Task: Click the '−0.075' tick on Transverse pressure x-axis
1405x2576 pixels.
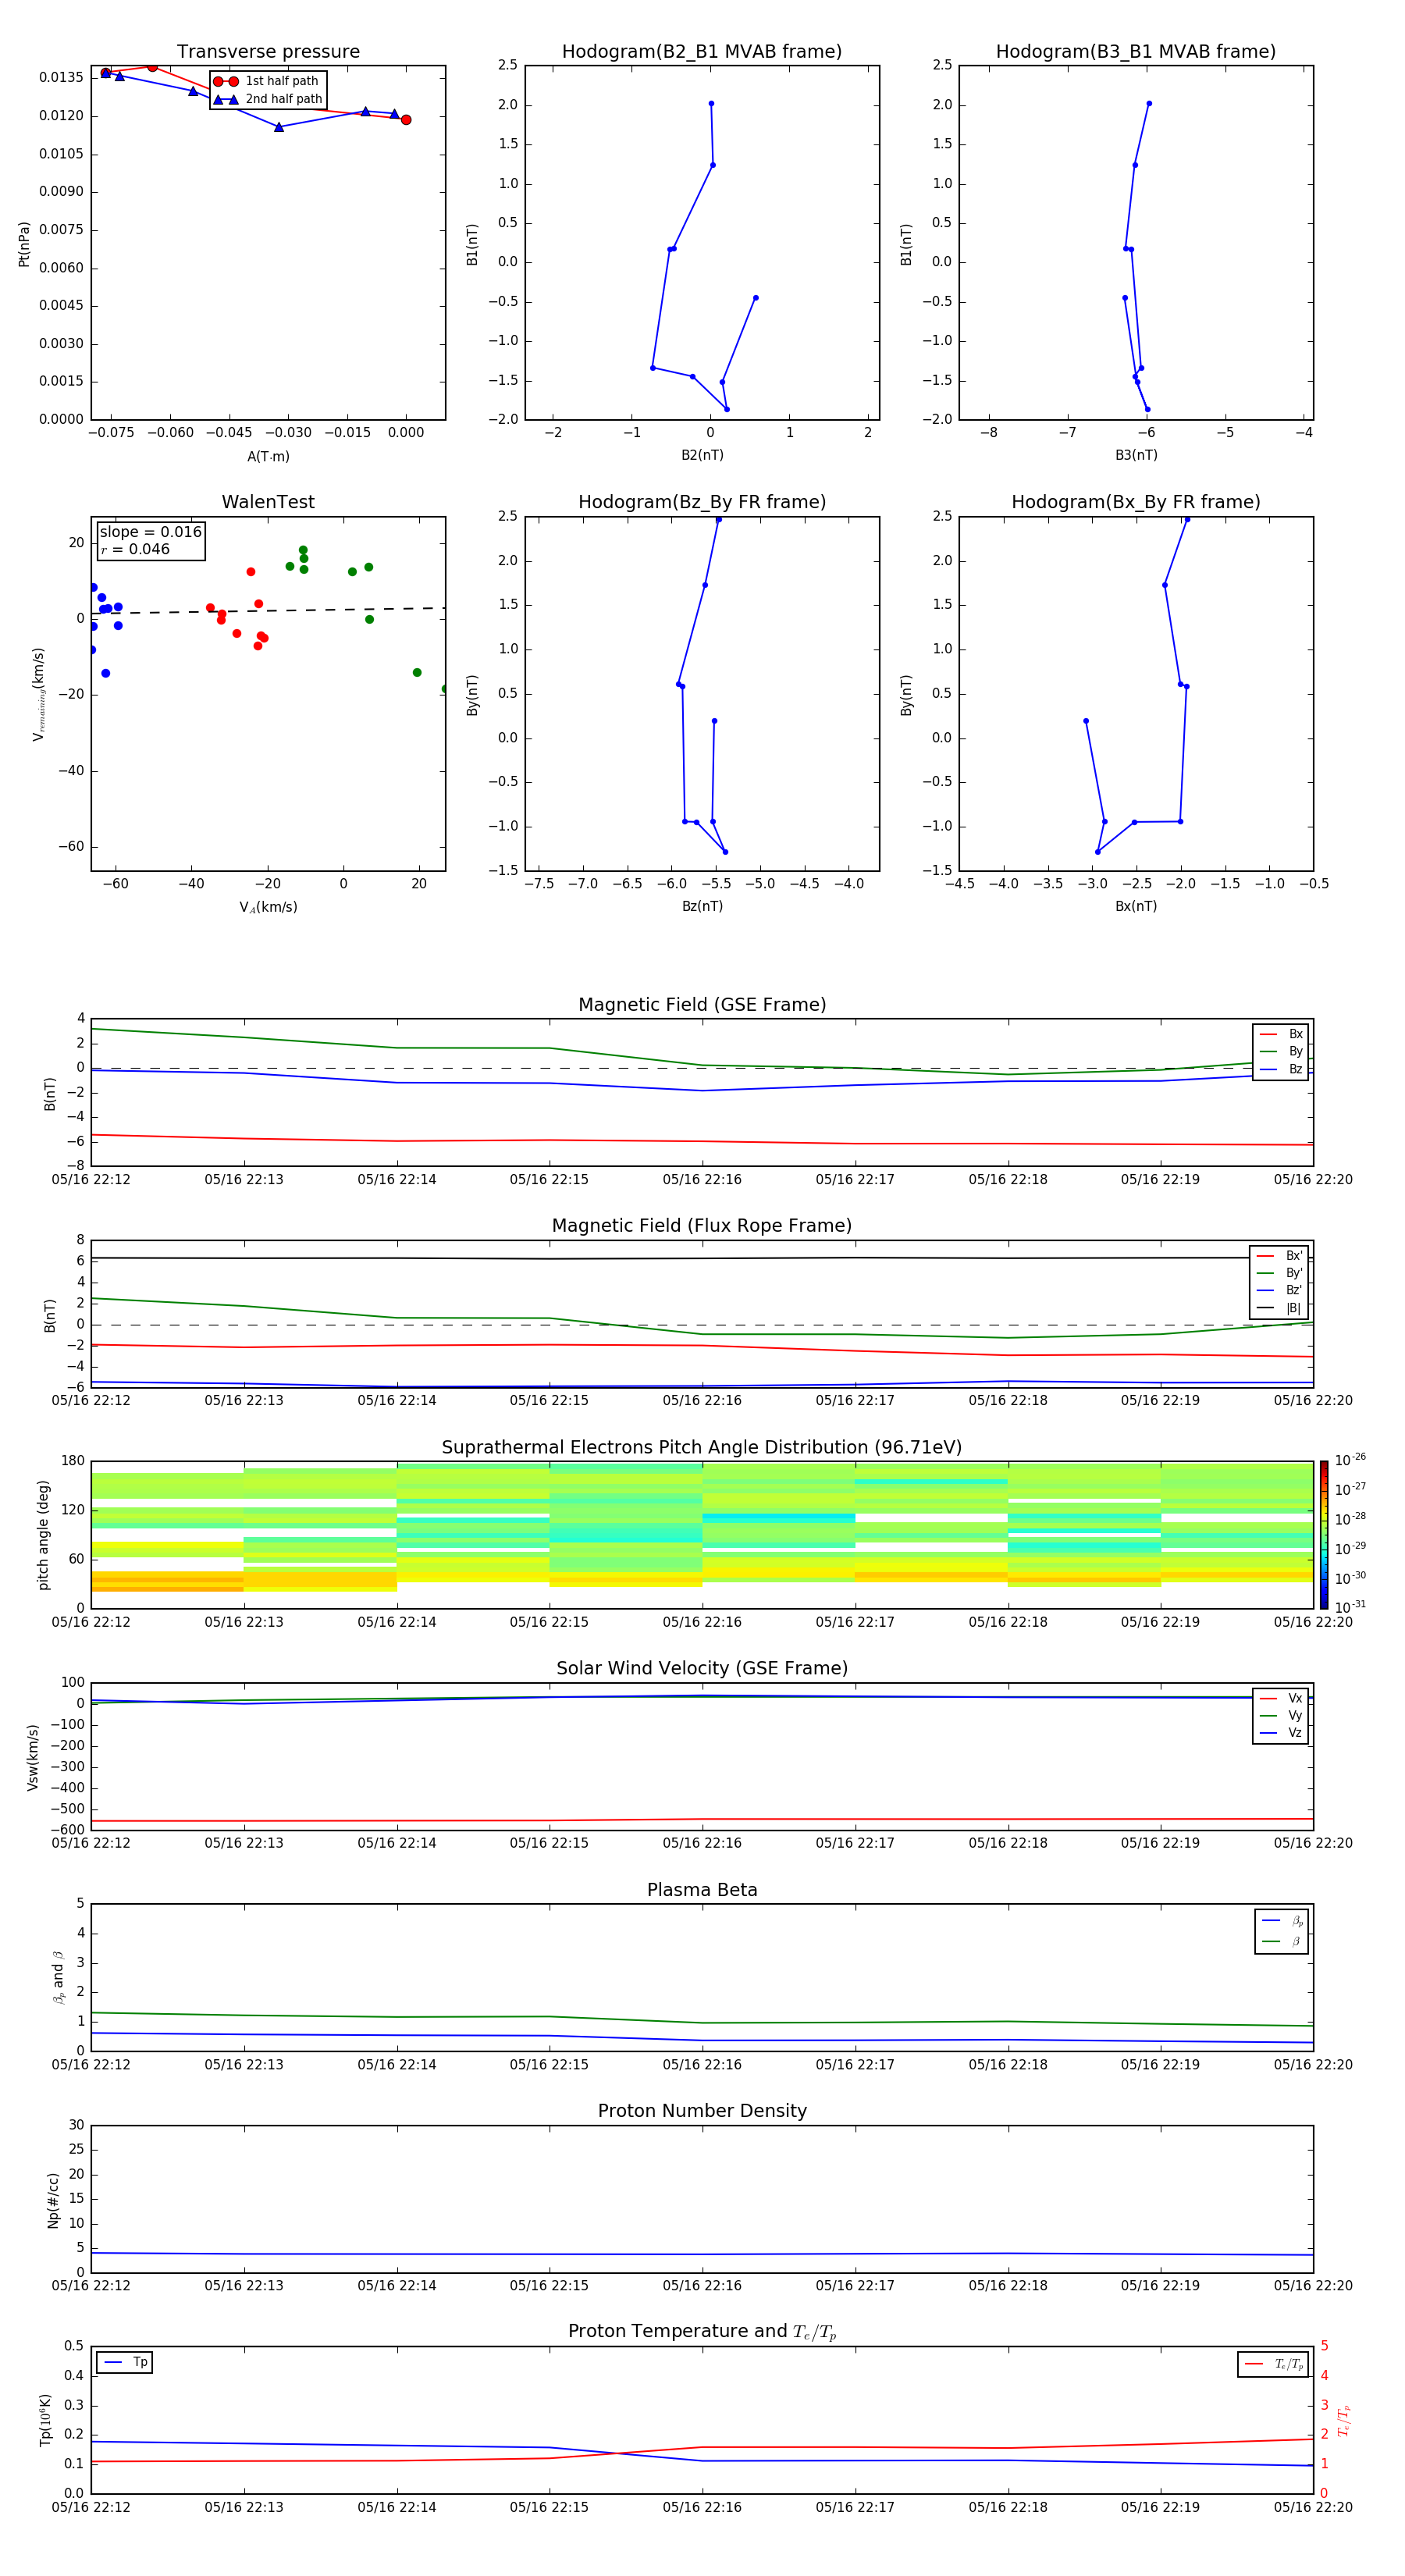Action: click(111, 433)
